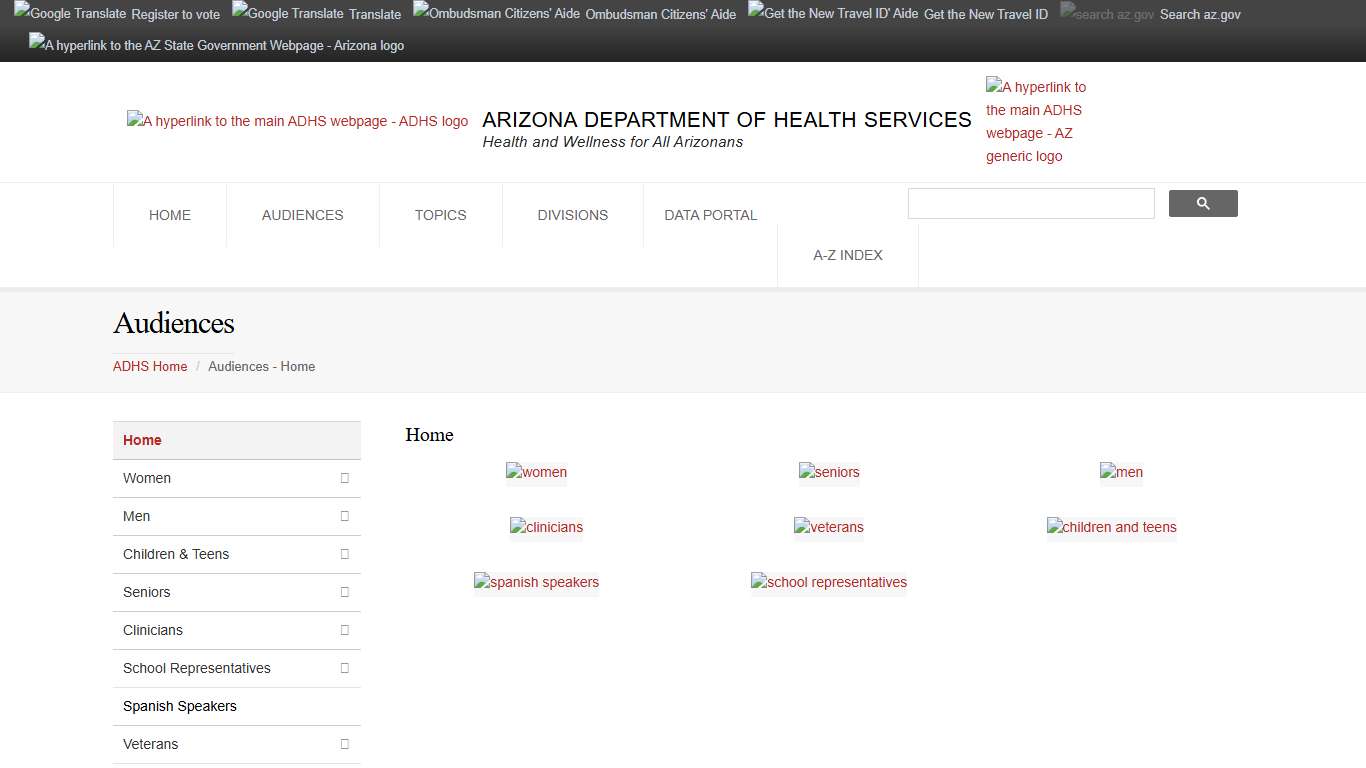Go to Data Portal in navigation
Viewport: 1366px width, 768px height.
[710, 215]
